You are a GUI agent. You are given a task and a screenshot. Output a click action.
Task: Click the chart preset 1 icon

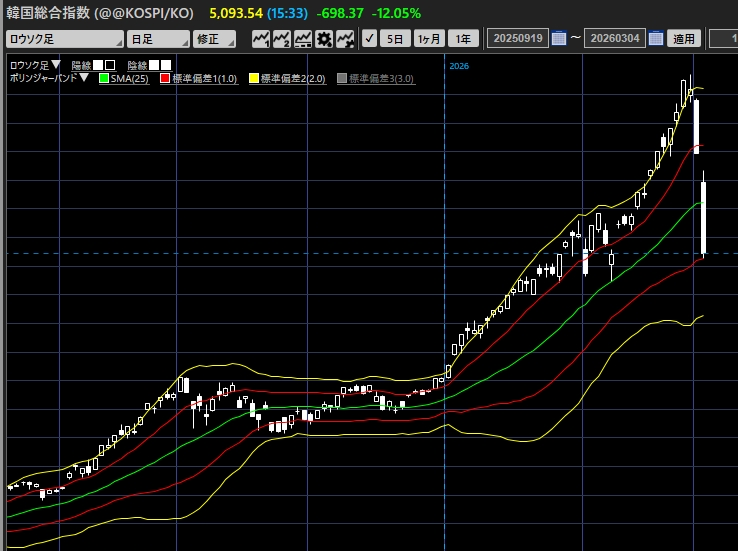point(261,39)
